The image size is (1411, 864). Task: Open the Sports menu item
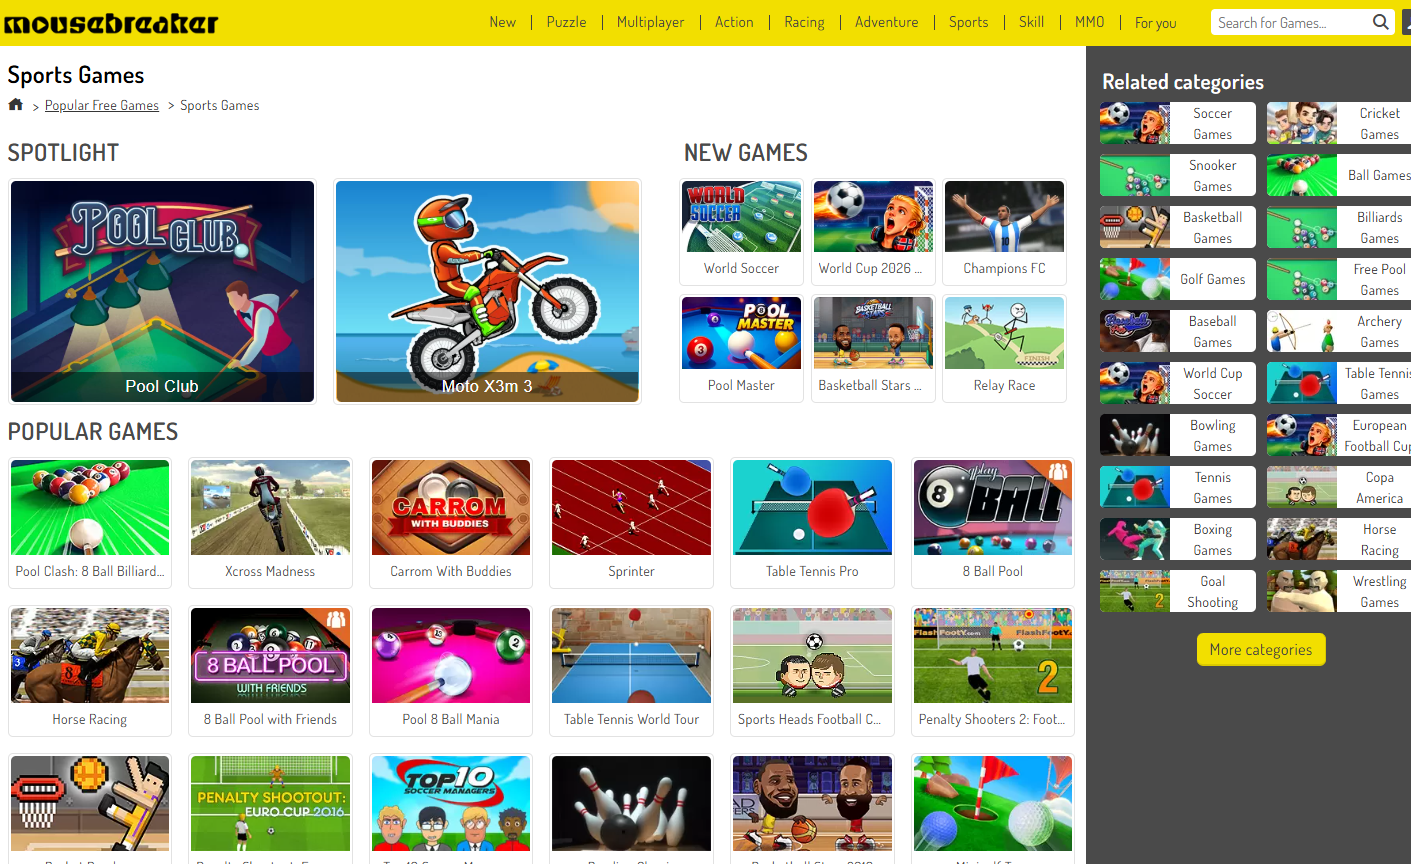(968, 22)
